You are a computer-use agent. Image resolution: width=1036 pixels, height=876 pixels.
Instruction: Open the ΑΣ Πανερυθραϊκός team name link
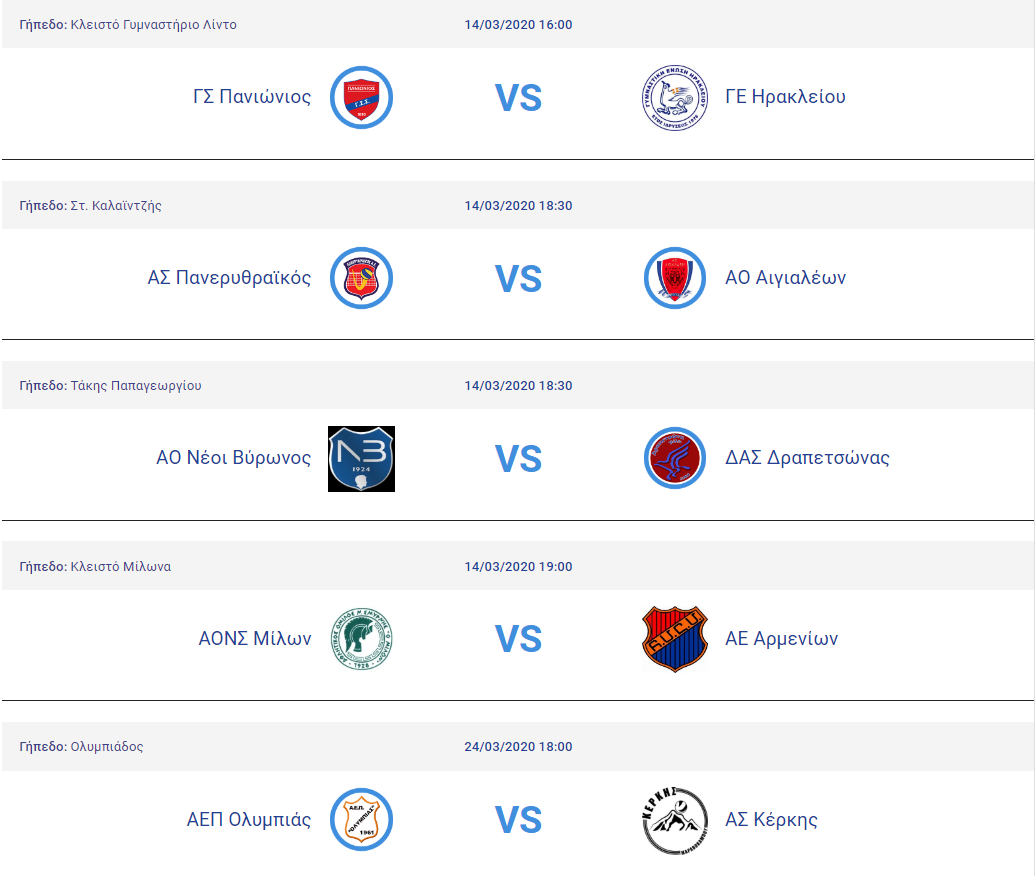(x=229, y=278)
